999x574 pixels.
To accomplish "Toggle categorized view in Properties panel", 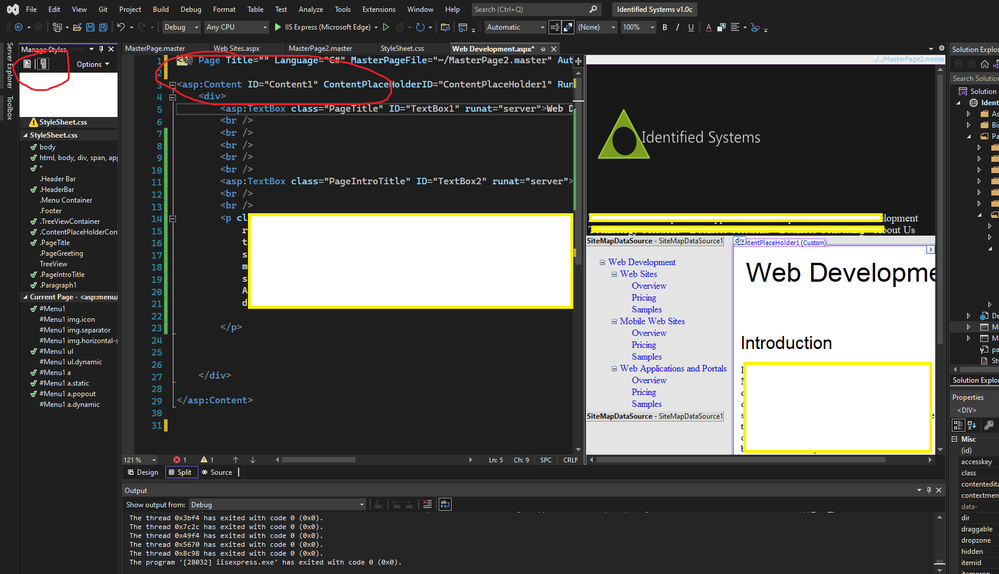I will coord(958,425).
